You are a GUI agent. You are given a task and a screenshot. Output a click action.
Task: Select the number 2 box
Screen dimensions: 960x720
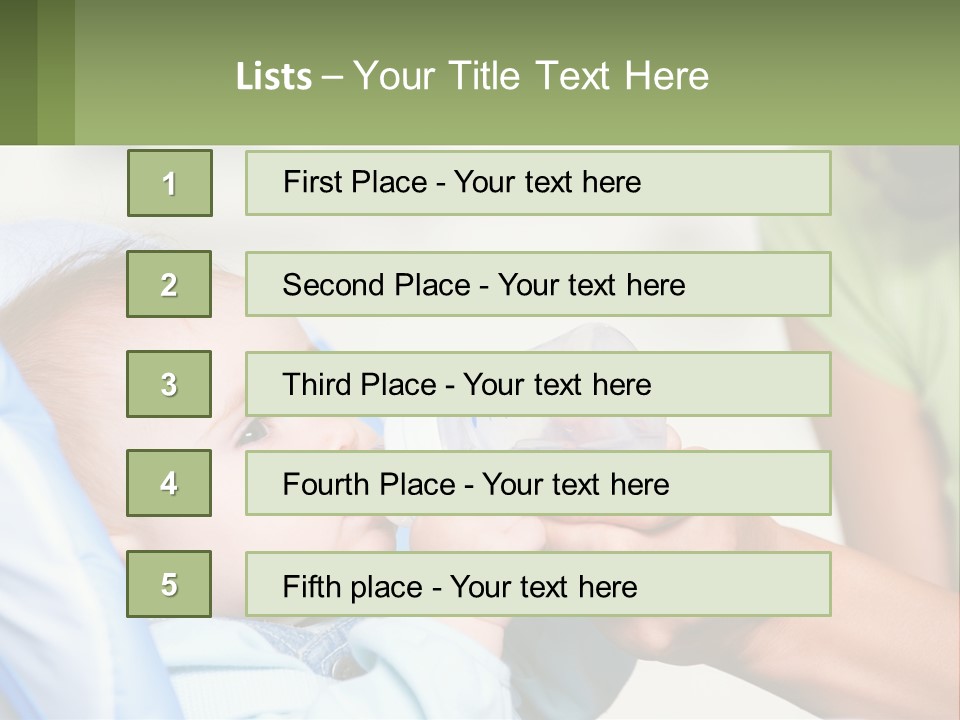pos(169,285)
